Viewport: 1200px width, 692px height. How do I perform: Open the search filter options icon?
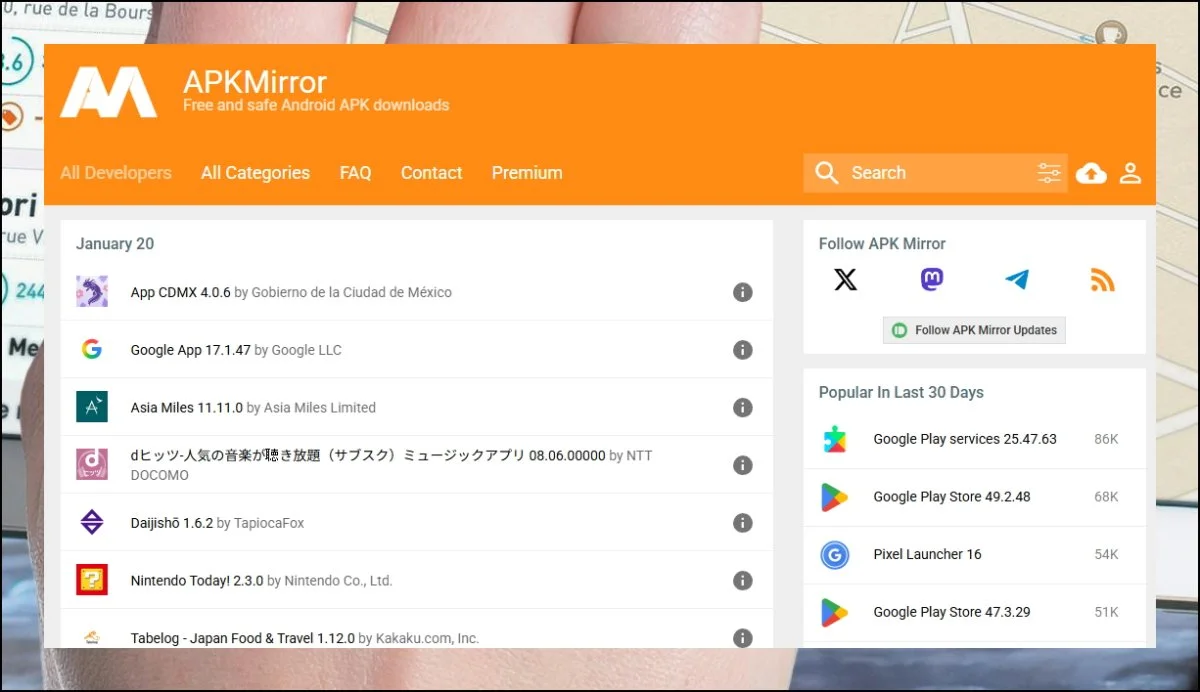coord(1048,173)
